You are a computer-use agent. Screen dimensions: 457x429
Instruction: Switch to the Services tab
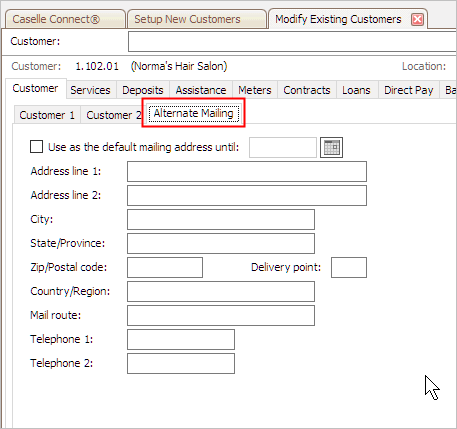(x=90, y=90)
